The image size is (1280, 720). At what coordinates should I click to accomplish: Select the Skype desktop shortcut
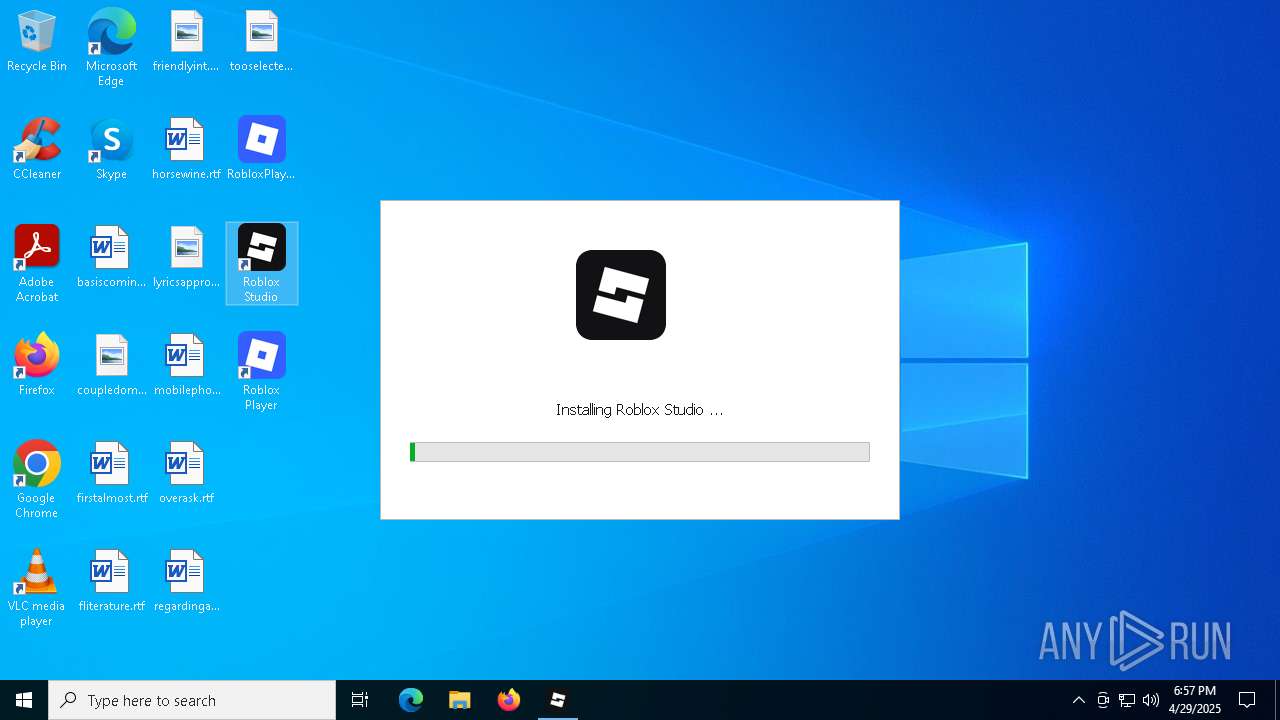pyautogui.click(x=111, y=149)
